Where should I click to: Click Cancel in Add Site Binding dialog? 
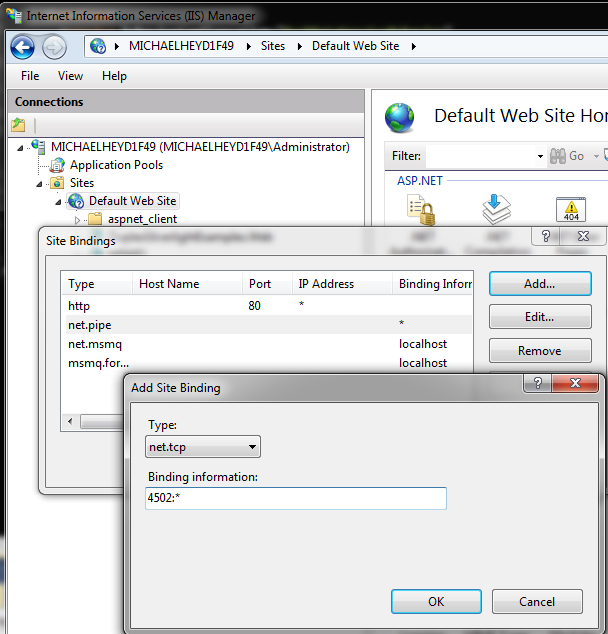tap(537, 602)
